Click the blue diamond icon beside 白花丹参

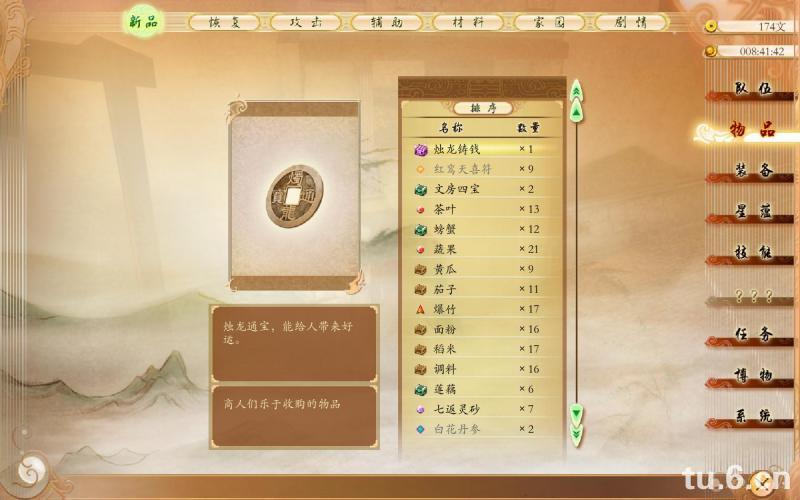click(420, 430)
